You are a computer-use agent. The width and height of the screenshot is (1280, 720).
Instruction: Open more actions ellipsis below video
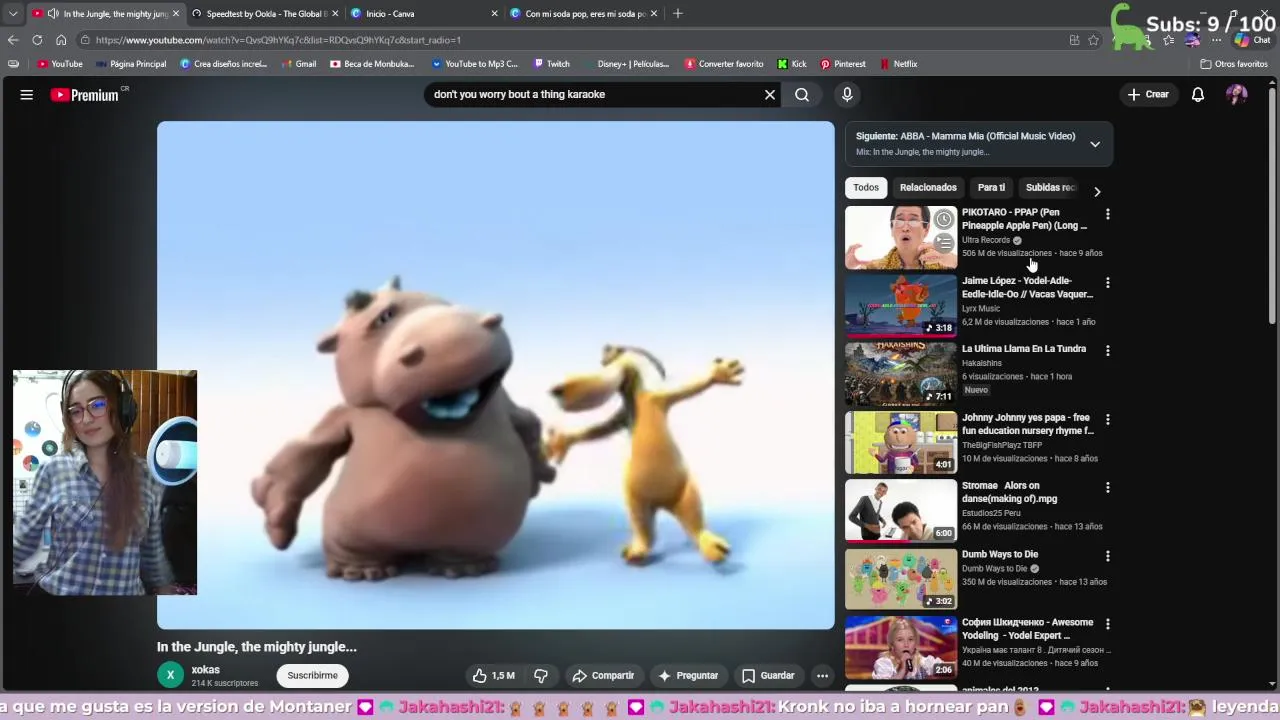822,675
